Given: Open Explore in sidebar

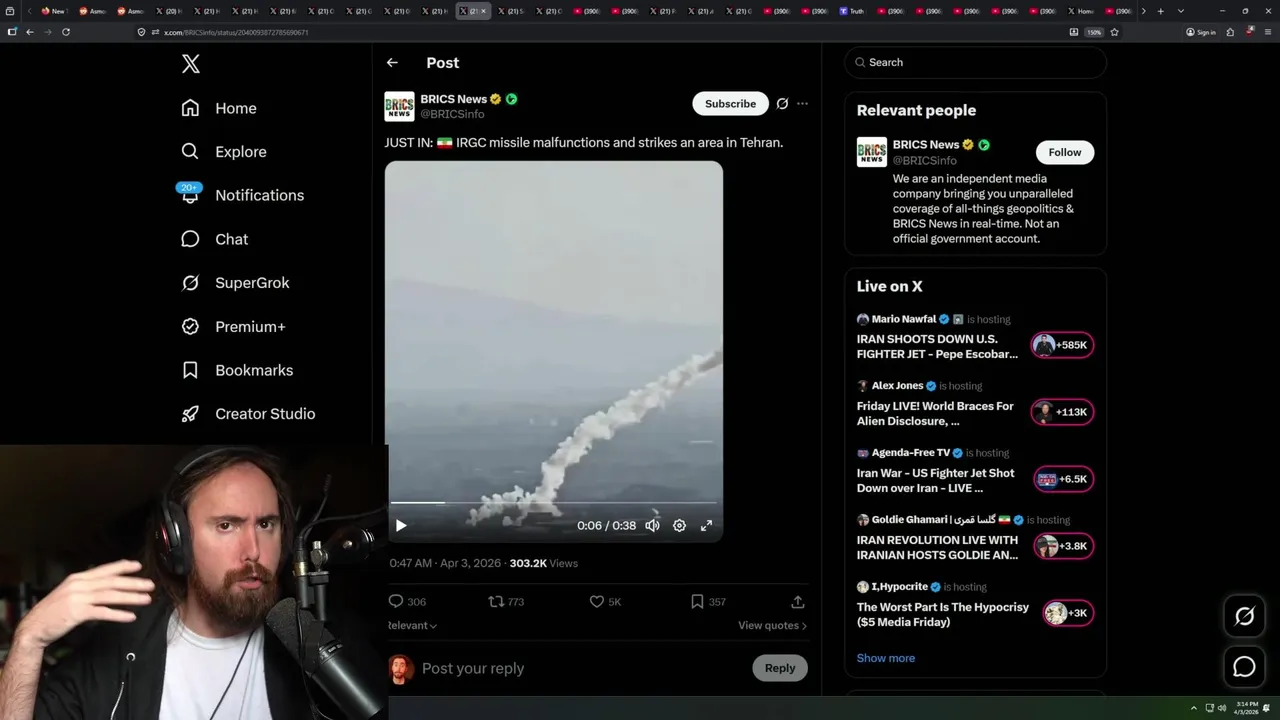Looking at the screenshot, I should (x=224, y=152).
